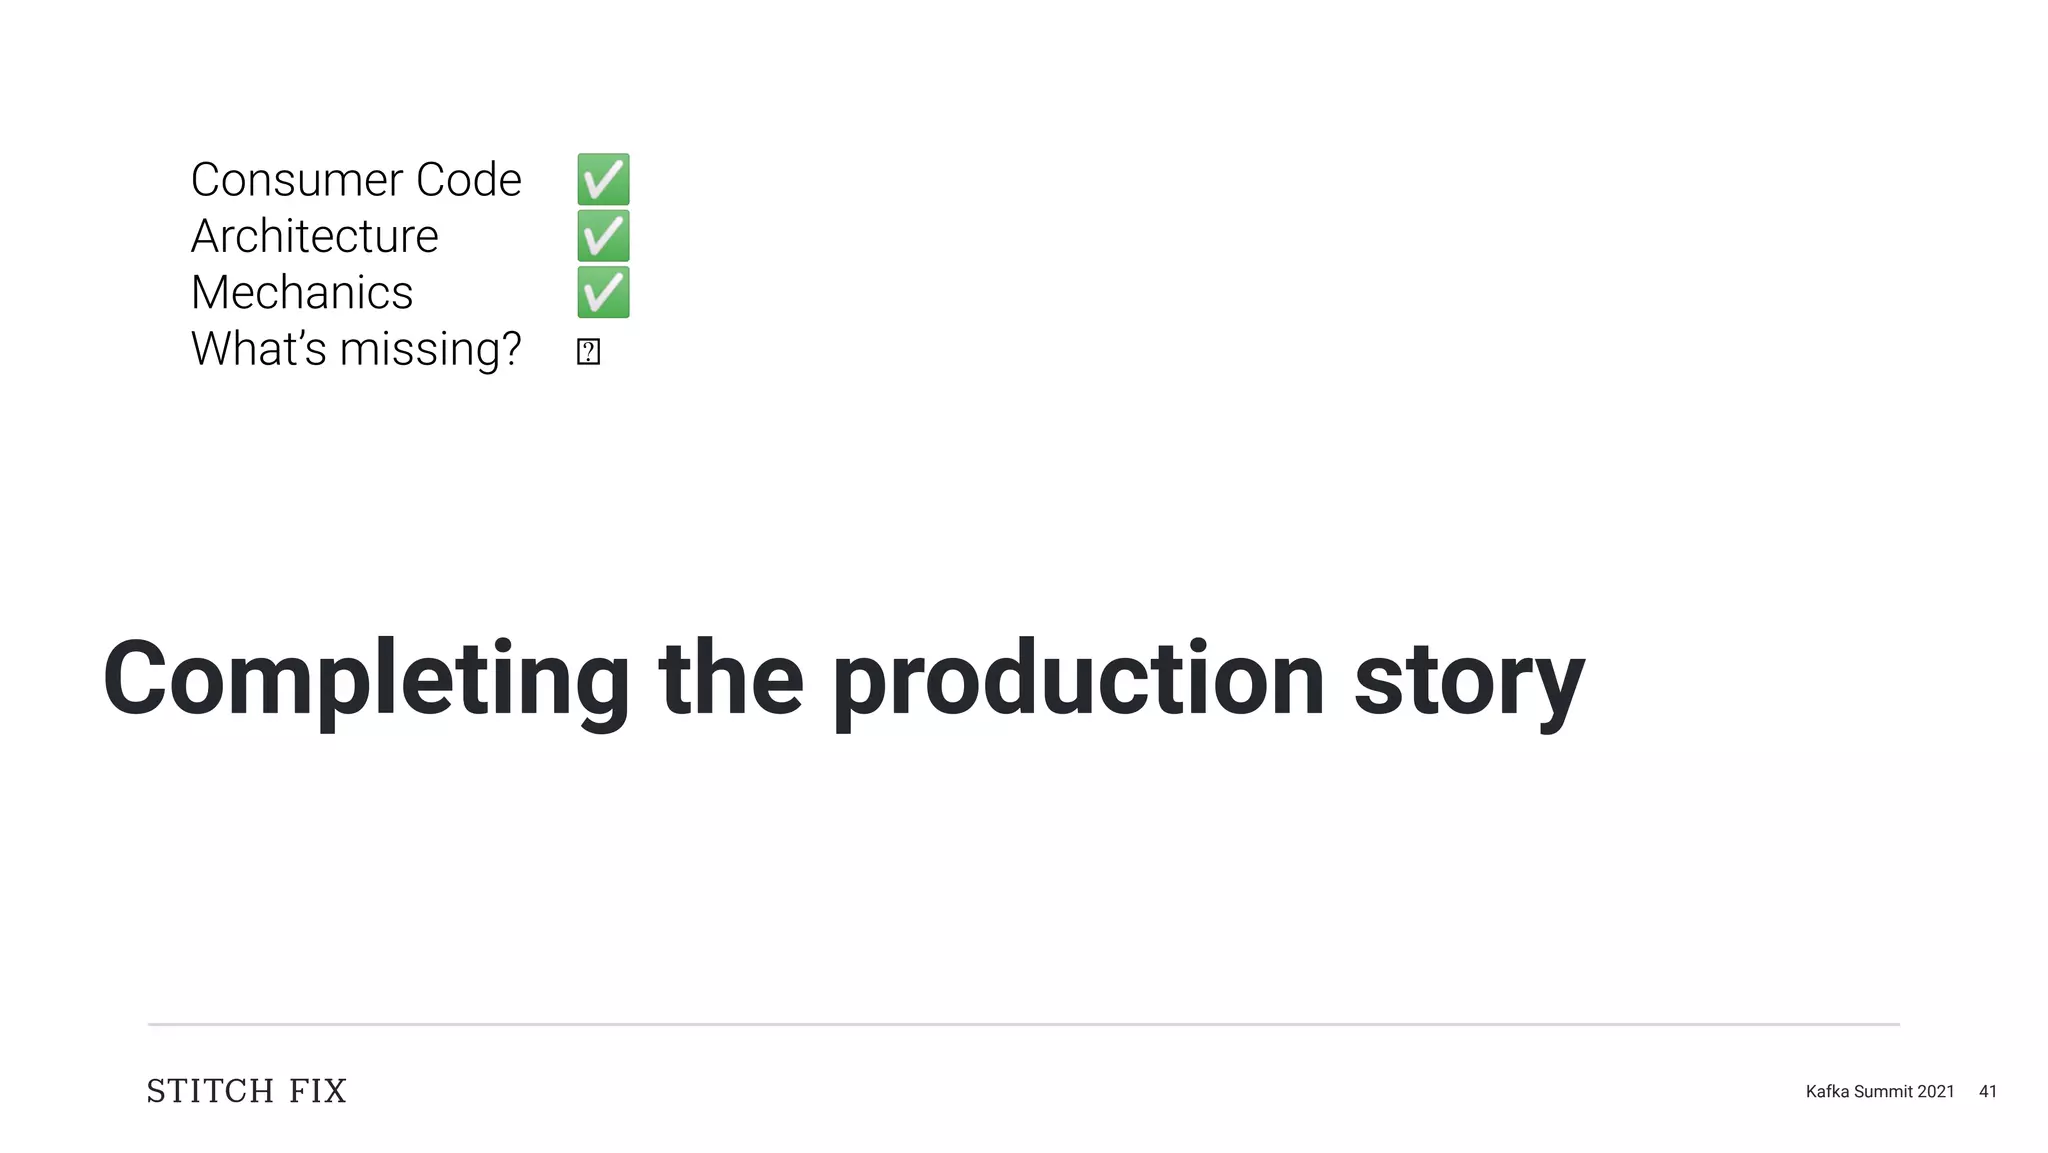This screenshot has height=1153, width=2048.
Task: Click the horizontal divider line above footer
Action: (x=1023, y=1024)
